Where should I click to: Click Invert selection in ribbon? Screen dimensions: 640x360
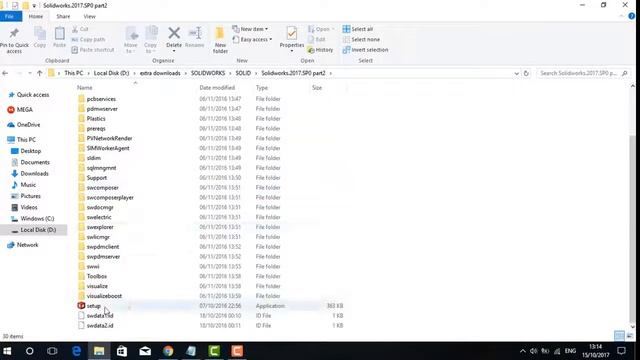pyautogui.click(x=365, y=50)
